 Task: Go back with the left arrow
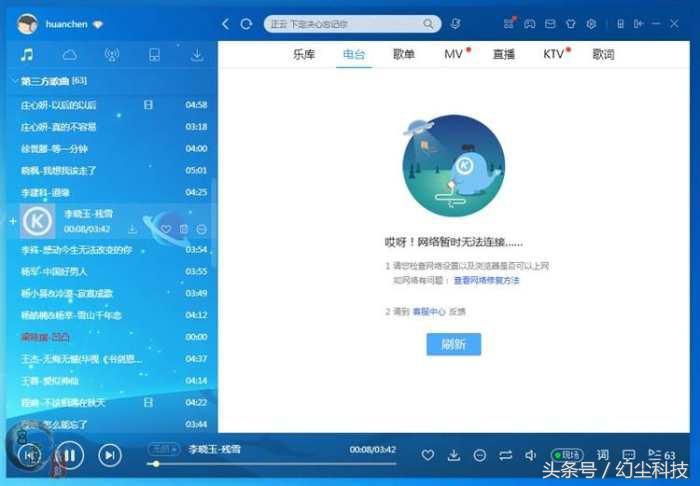tap(225, 24)
